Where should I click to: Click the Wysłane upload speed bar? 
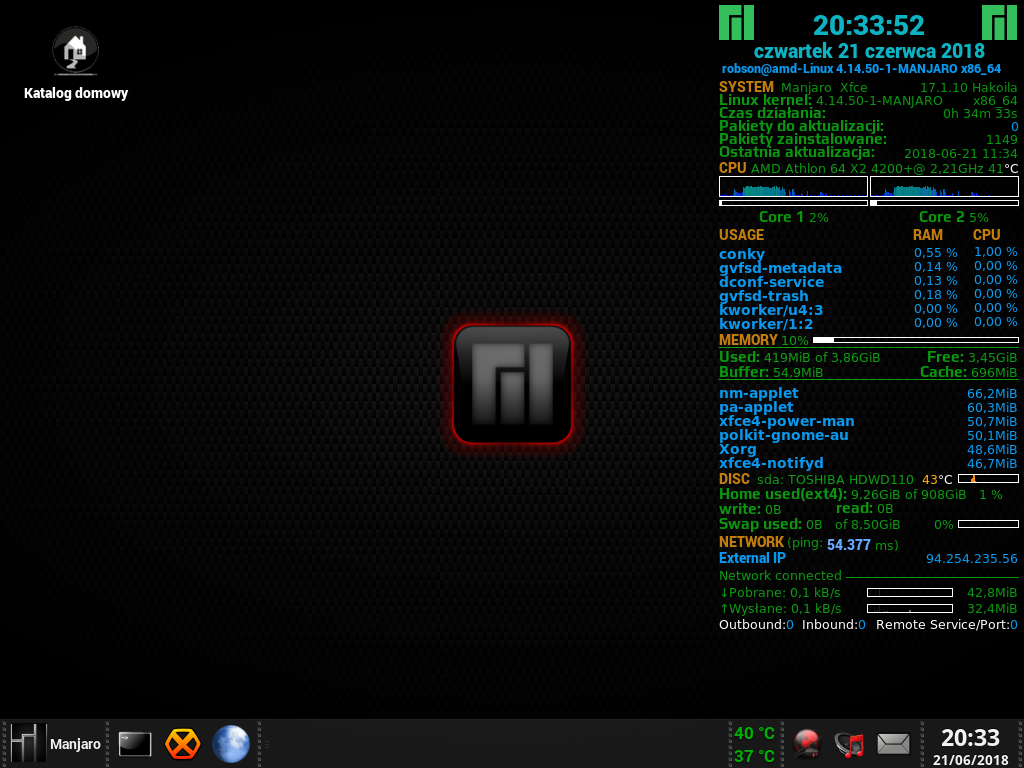(x=910, y=608)
